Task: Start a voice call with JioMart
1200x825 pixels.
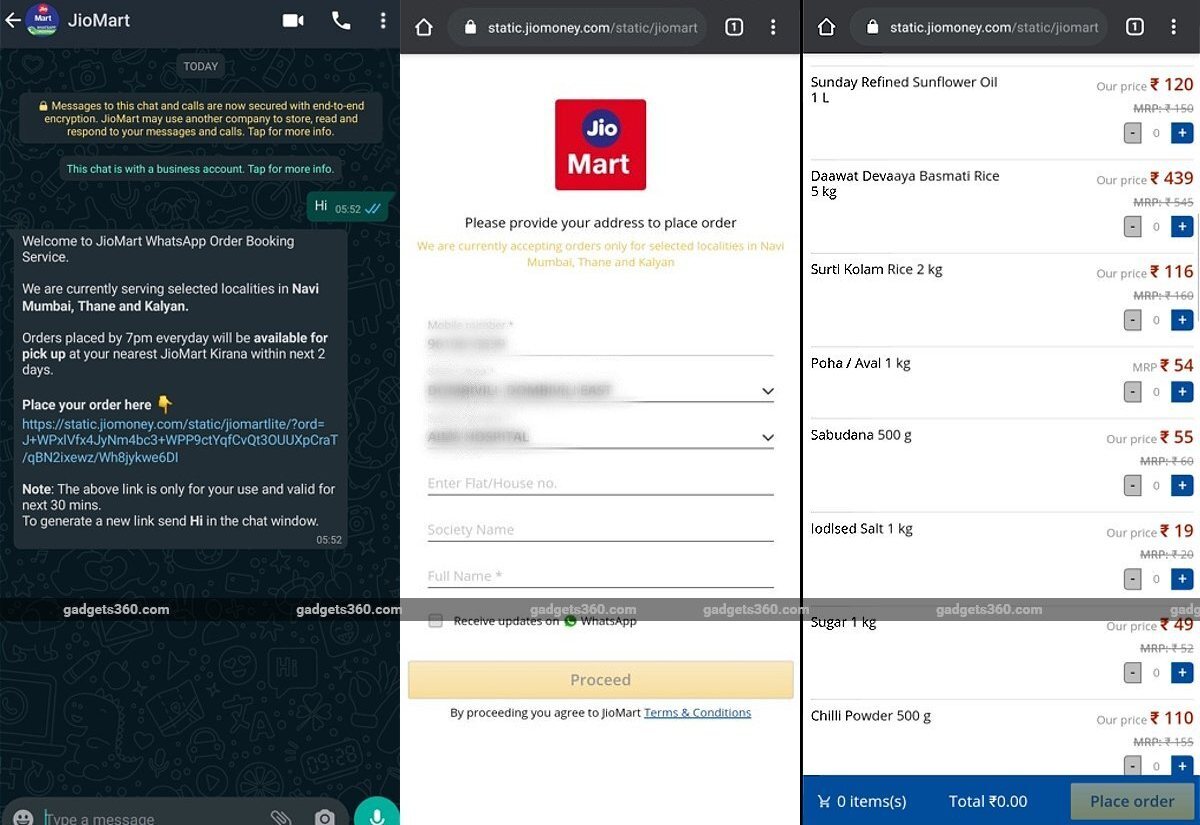Action: [x=341, y=19]
